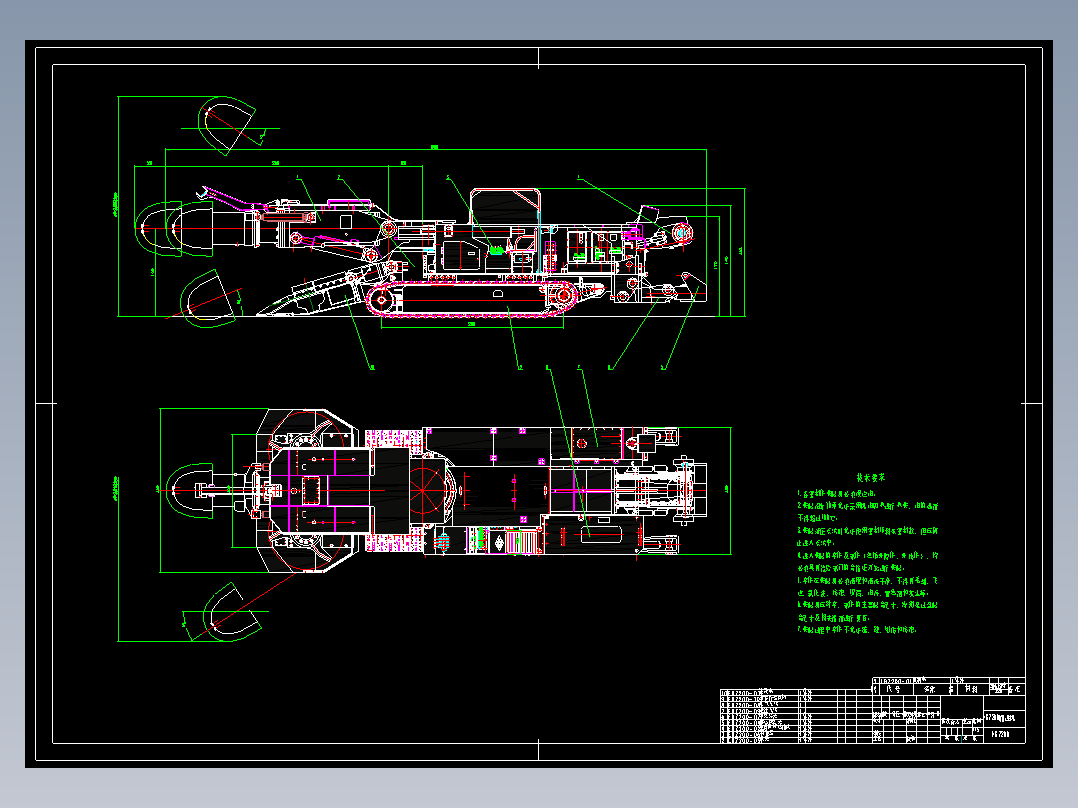Select the crawler track in the side elevation view
1078x808 pixels.
[472, 298]
